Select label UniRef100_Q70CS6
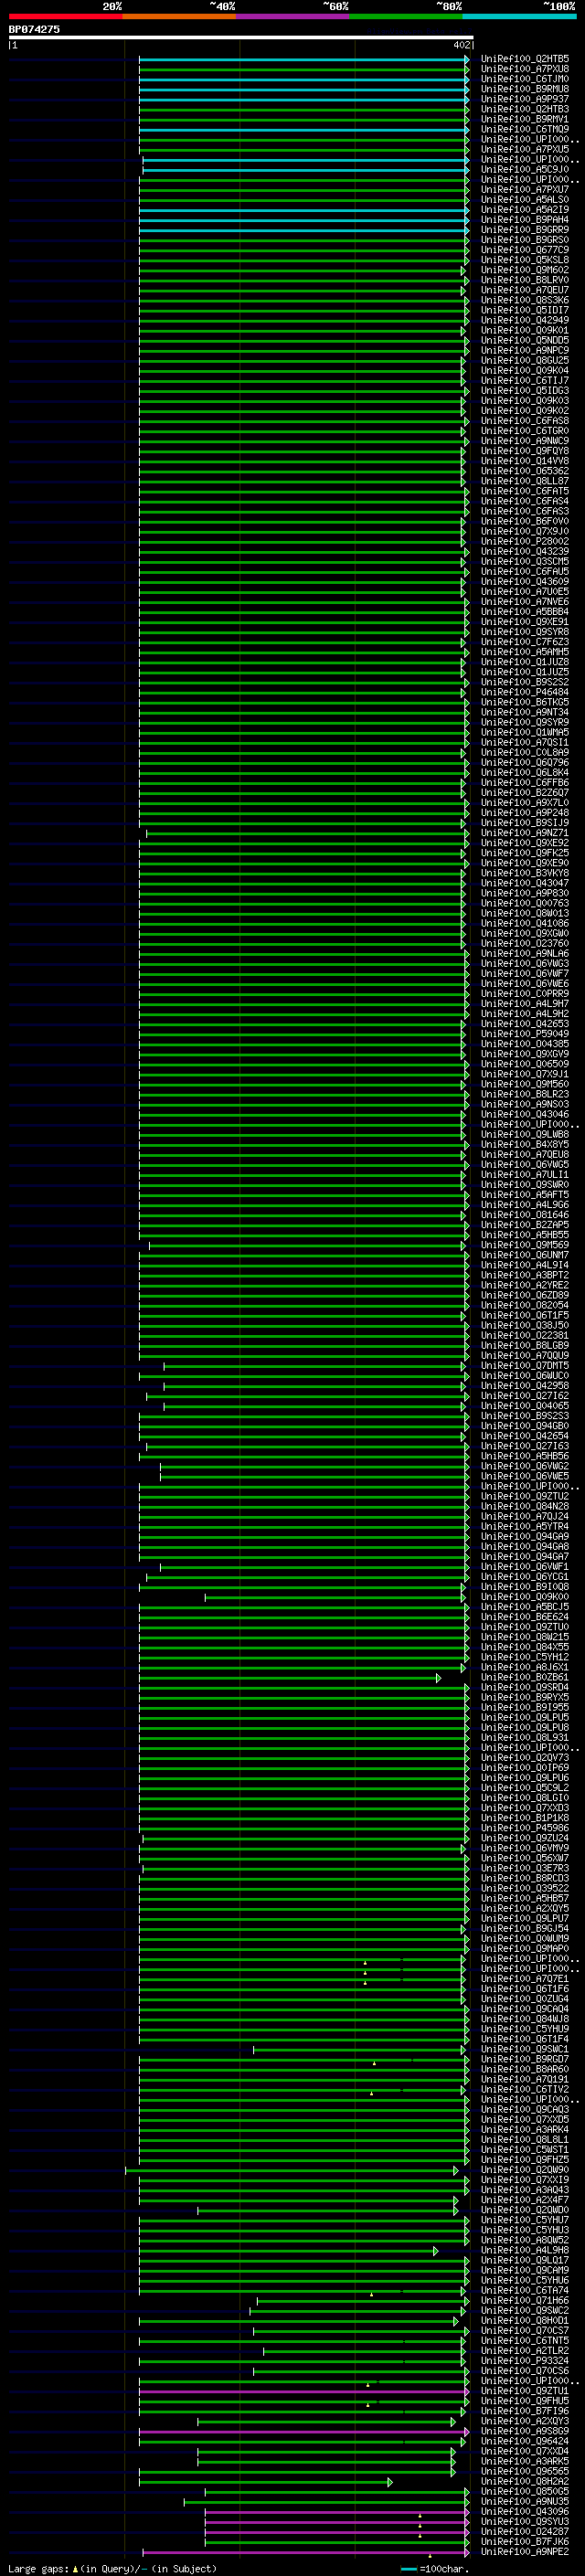The height and width of the screenshot is (2576, 585). click(x=525, y=2370)
